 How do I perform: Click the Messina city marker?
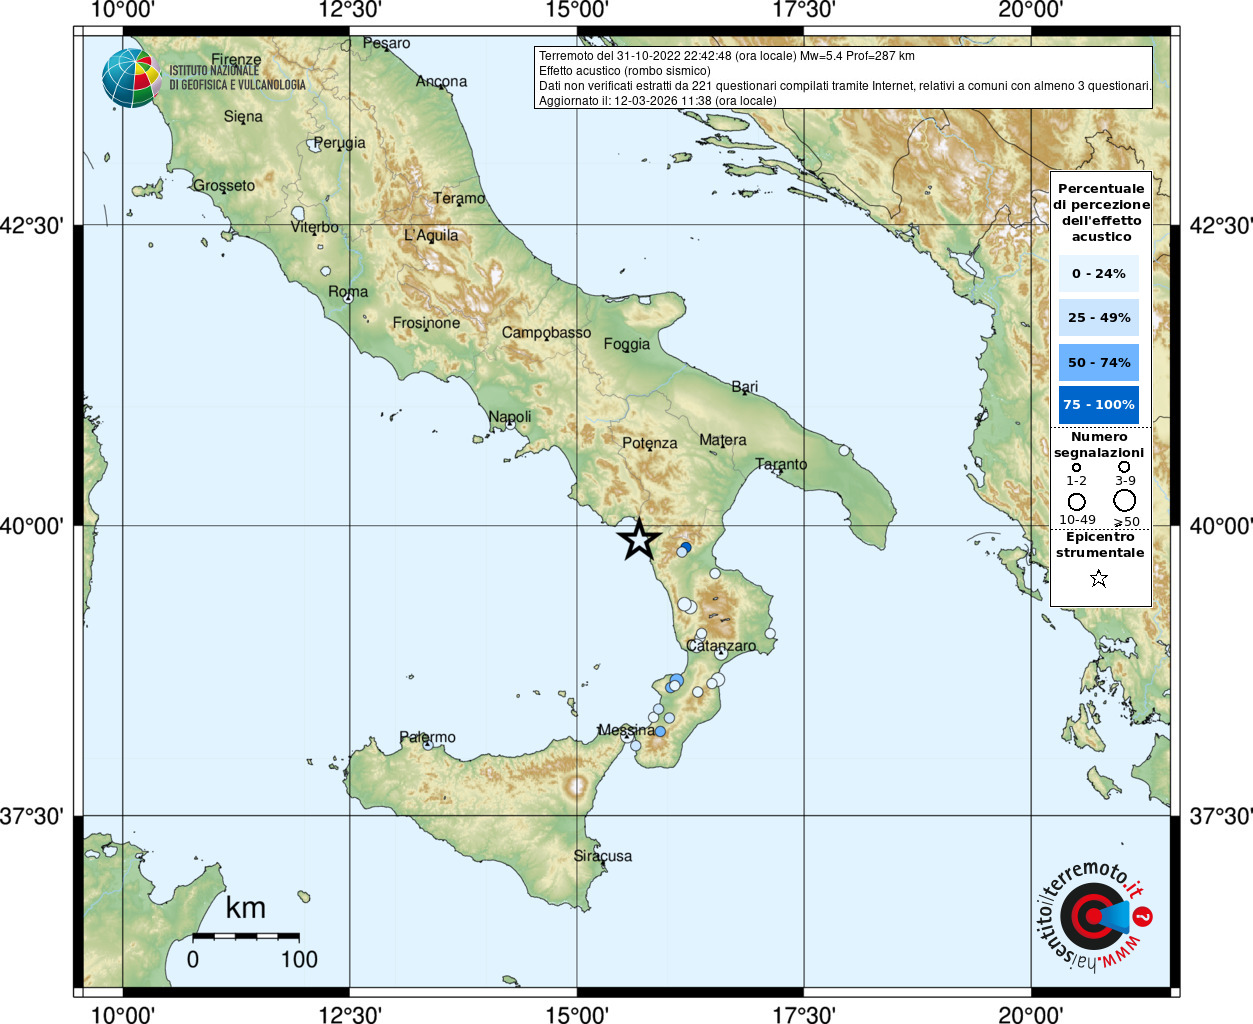point(627,738)
